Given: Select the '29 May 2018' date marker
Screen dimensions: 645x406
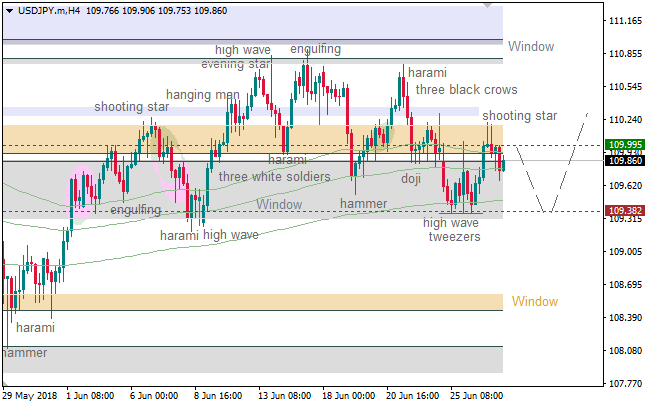Looking at the screenshot, I should click(30, 396).
